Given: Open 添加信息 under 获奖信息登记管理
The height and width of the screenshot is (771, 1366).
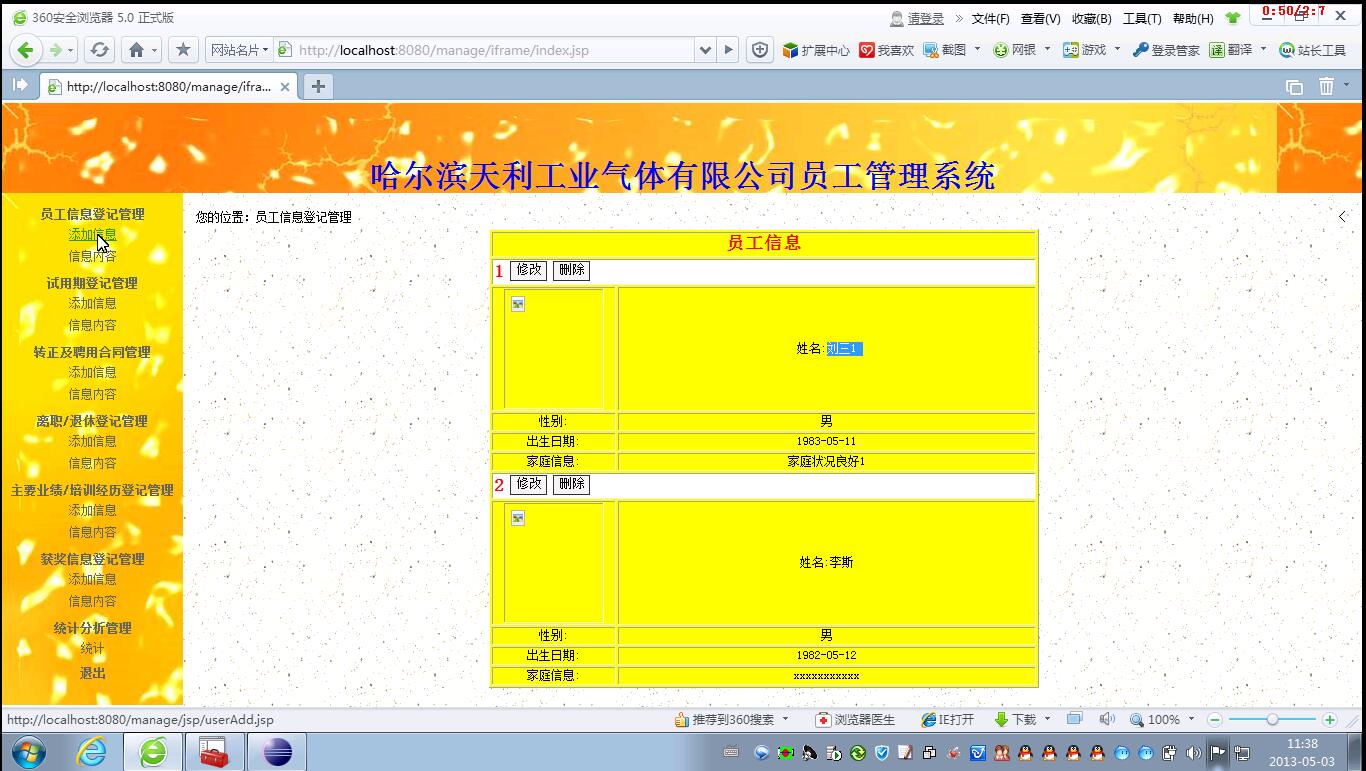Looking at the screenshot, I should coord(92,579).
